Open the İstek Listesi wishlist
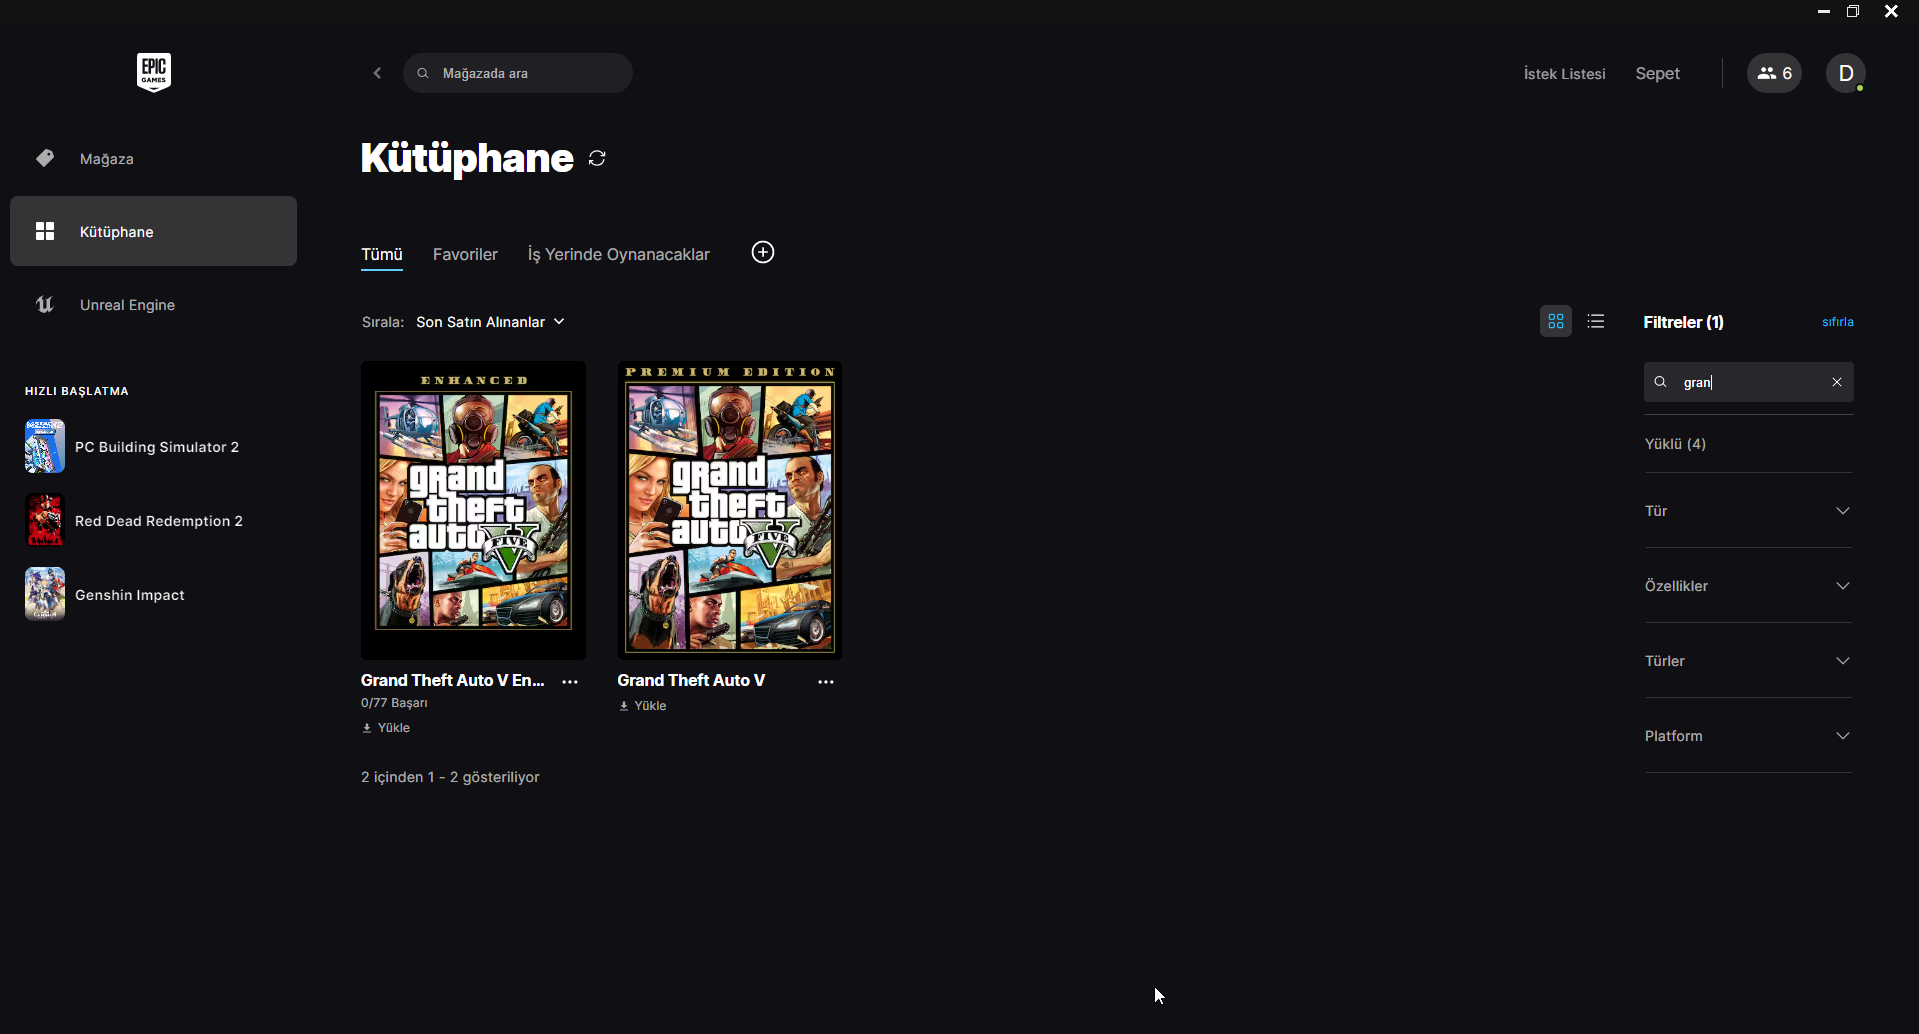The image size is (1919, 1034). coord(1565,74)
